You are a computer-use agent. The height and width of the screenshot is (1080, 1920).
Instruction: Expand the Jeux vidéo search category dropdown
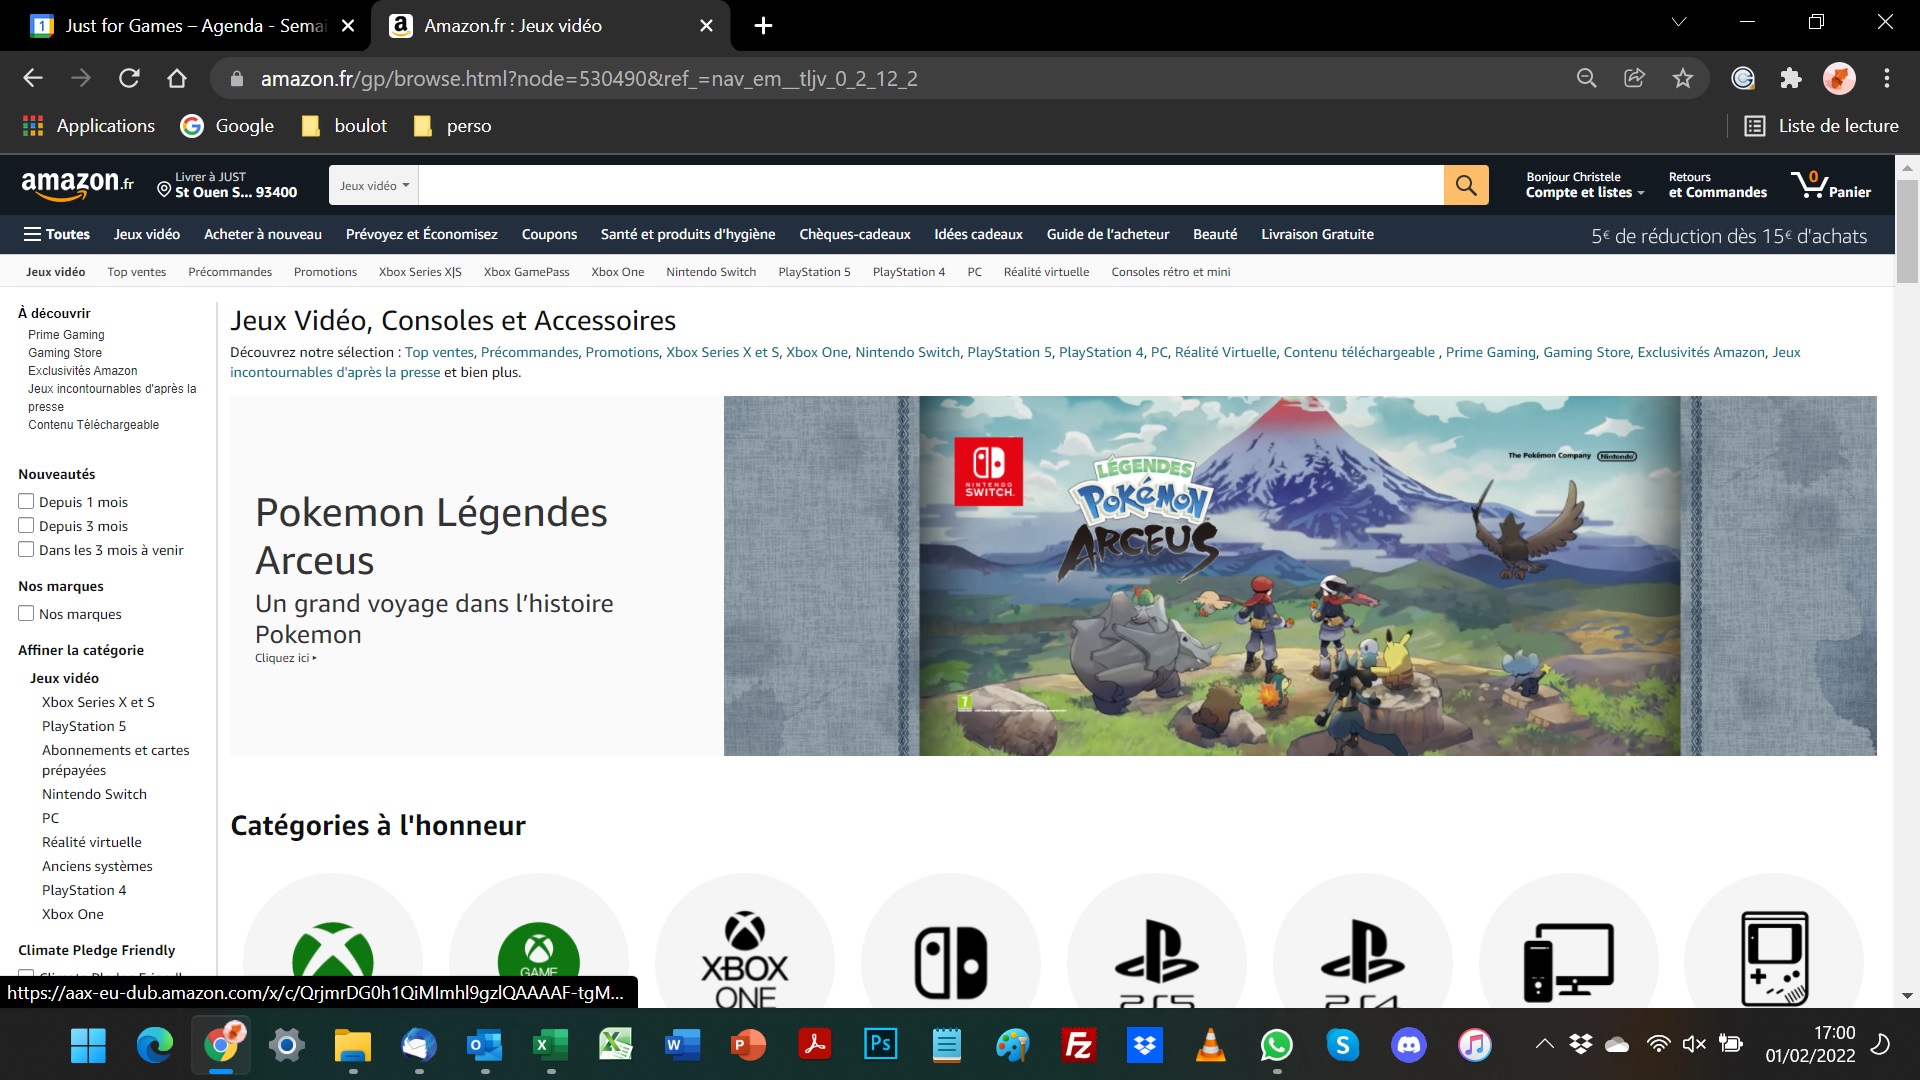click(374, 186)
